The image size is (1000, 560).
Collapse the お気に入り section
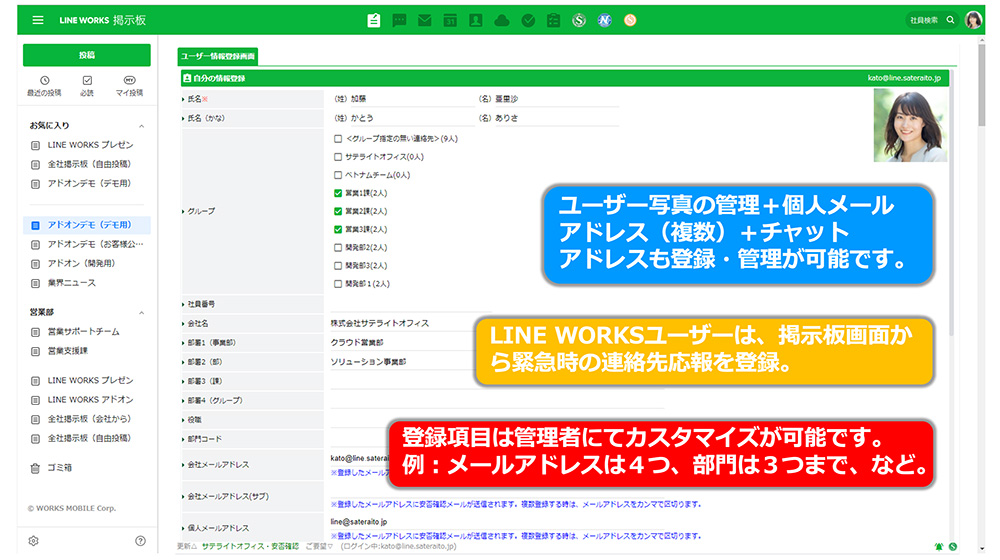point(142,126)
